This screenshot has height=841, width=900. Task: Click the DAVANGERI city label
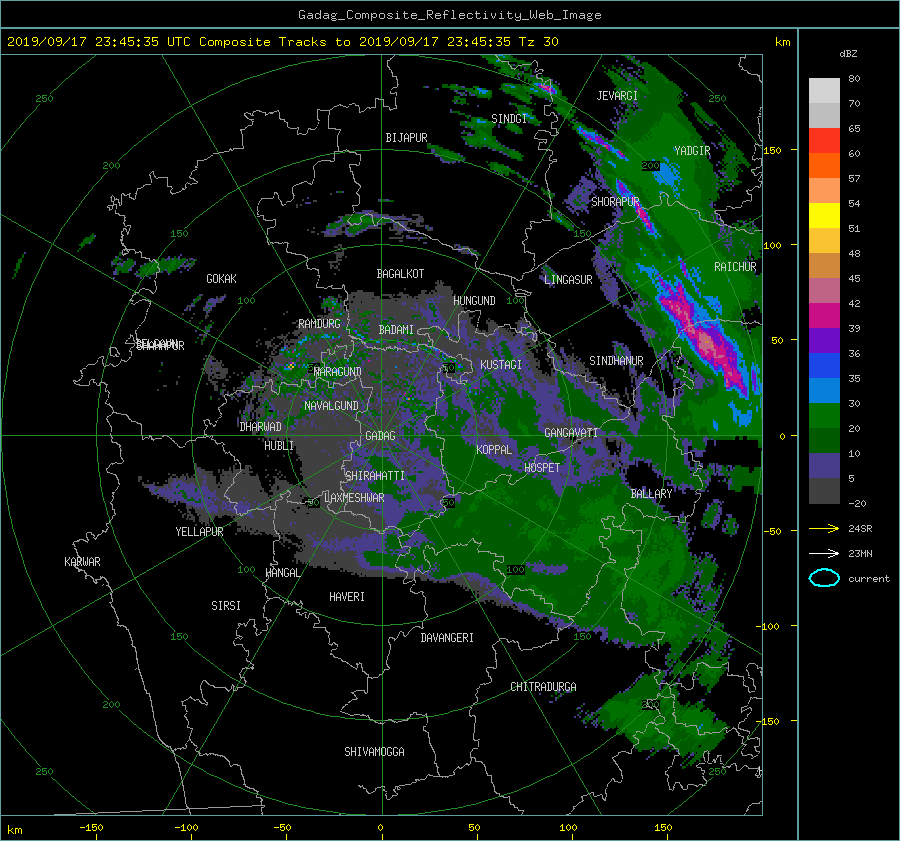(447, 638)
